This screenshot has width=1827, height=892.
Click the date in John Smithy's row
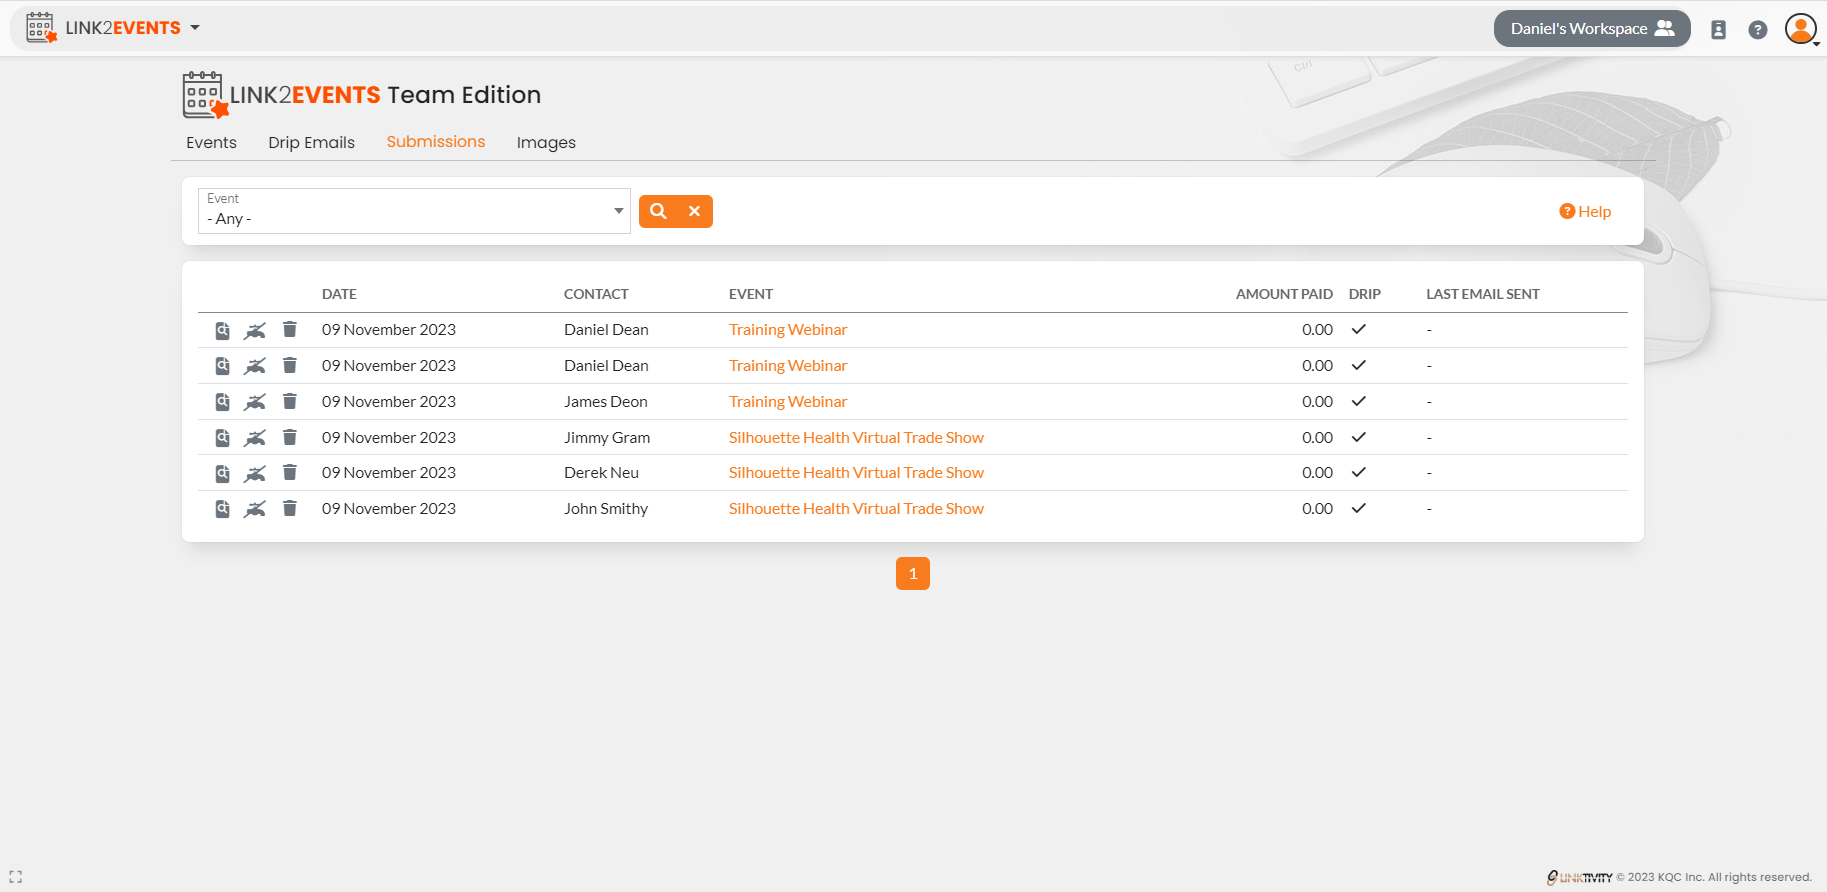389,509
